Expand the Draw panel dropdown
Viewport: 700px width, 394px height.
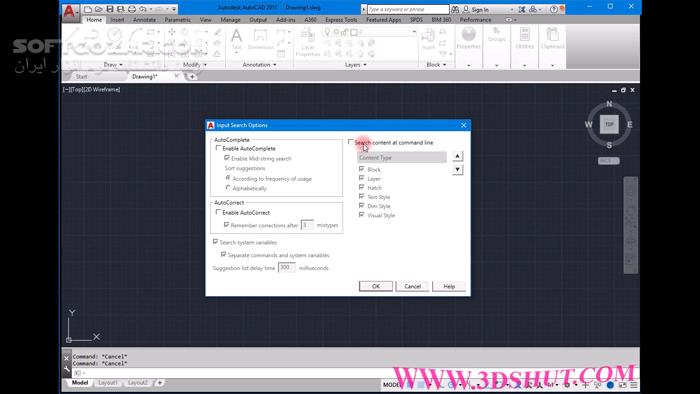click(113, 65)
